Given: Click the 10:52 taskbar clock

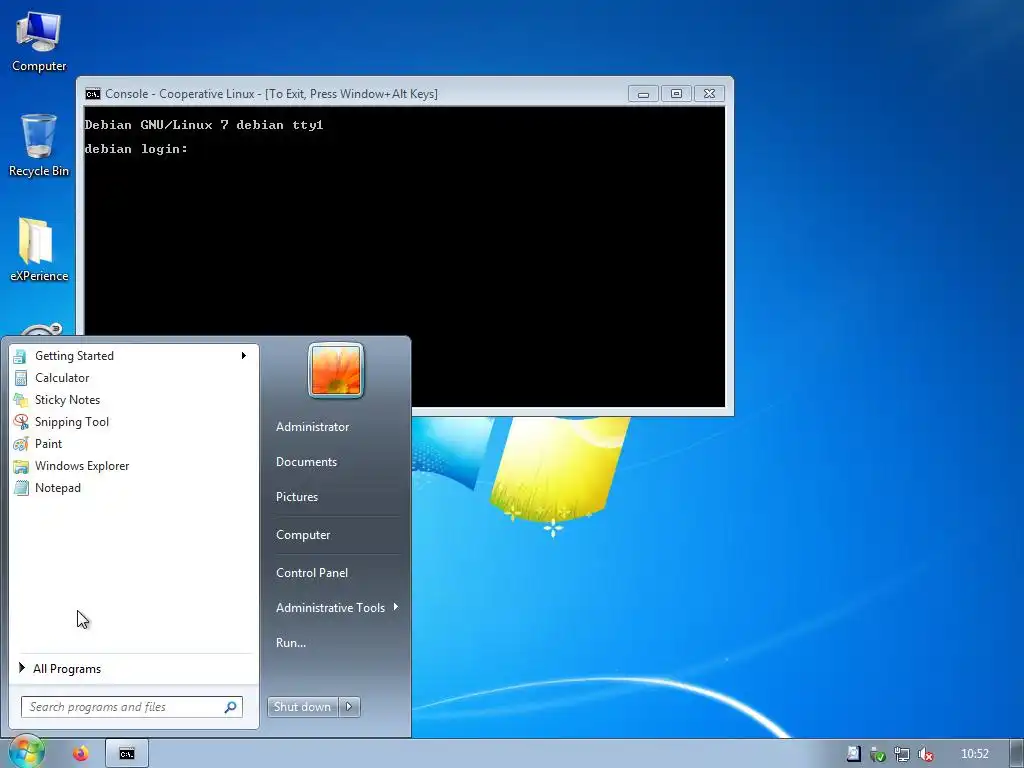Looking at the screenshot, I should click(x=974, y=754).
